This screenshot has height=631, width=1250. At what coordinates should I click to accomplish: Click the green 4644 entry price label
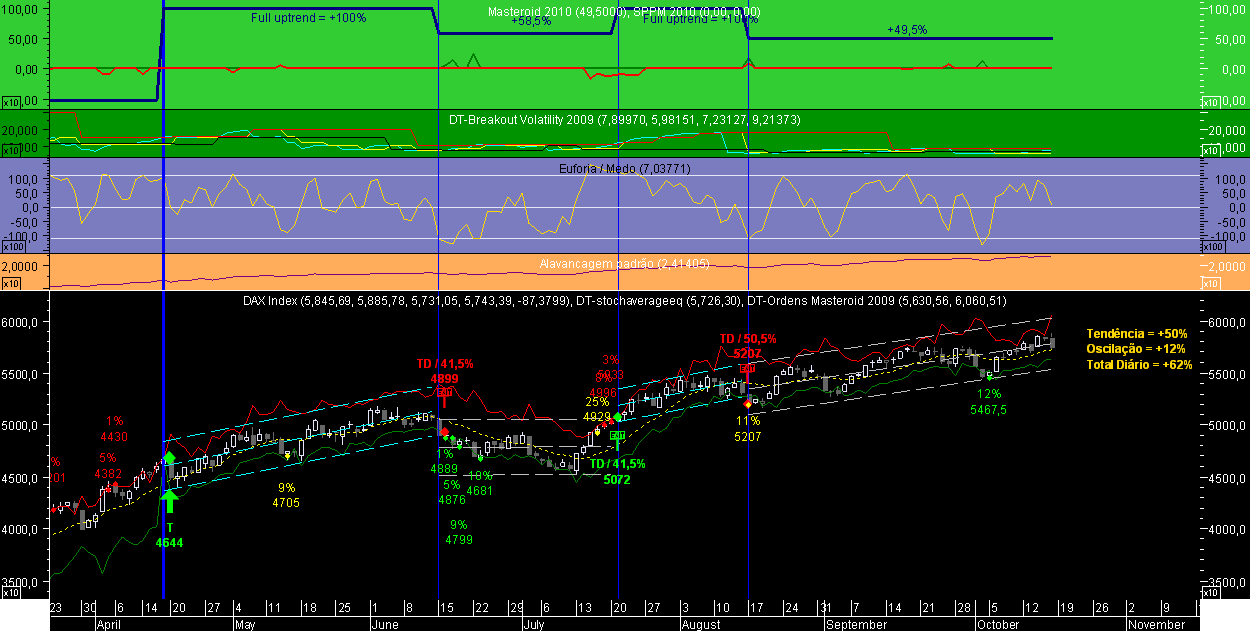(x=169, y=542)
